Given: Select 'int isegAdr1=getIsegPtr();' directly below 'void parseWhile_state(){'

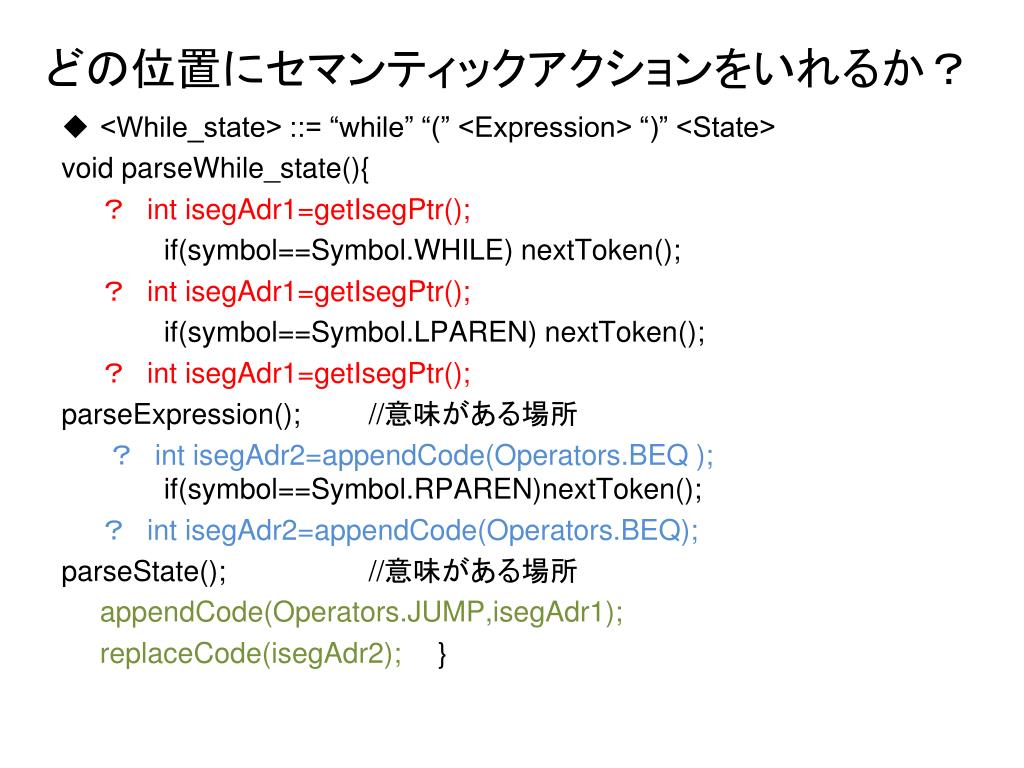Looking at the screenshot, I should tap(308, 210).
